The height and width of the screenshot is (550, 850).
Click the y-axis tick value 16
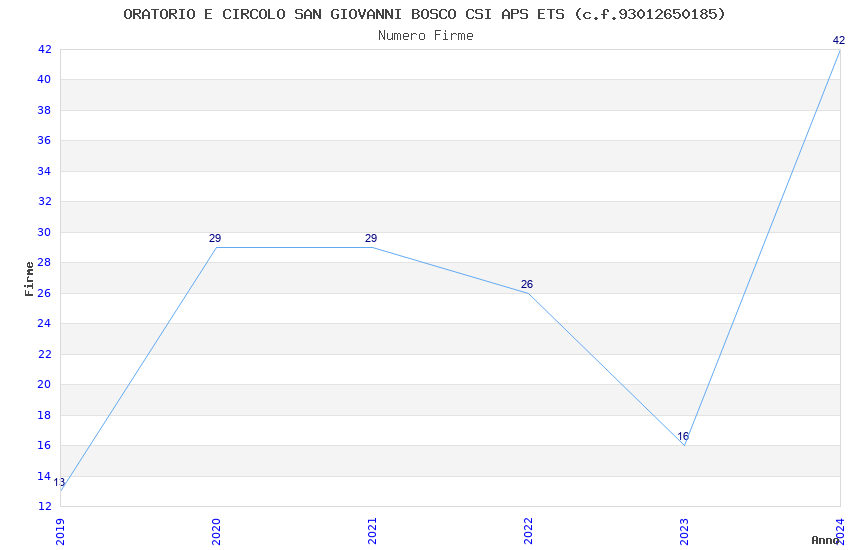[44, 445]
